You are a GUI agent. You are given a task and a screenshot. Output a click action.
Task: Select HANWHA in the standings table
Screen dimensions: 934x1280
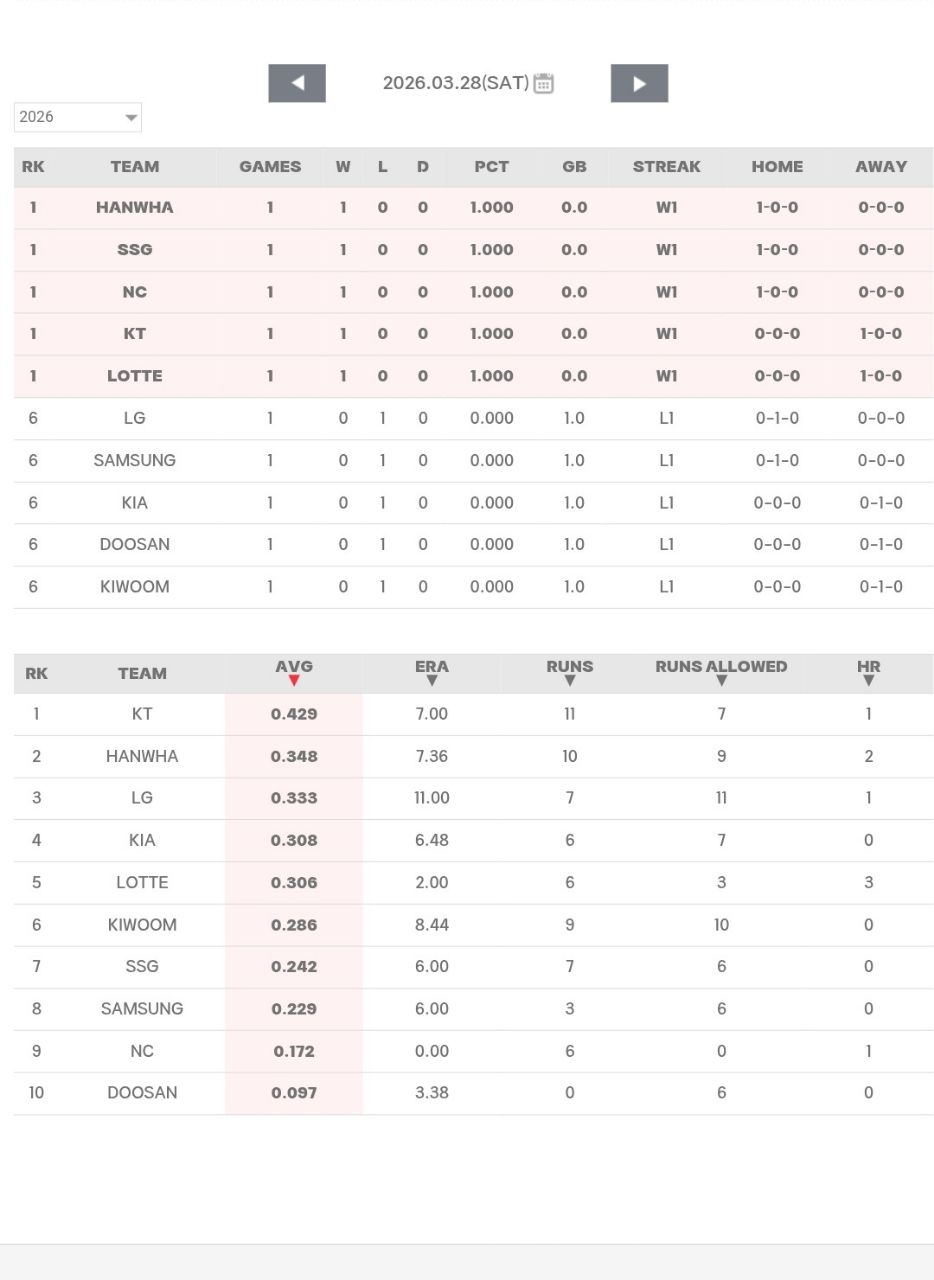135,208
